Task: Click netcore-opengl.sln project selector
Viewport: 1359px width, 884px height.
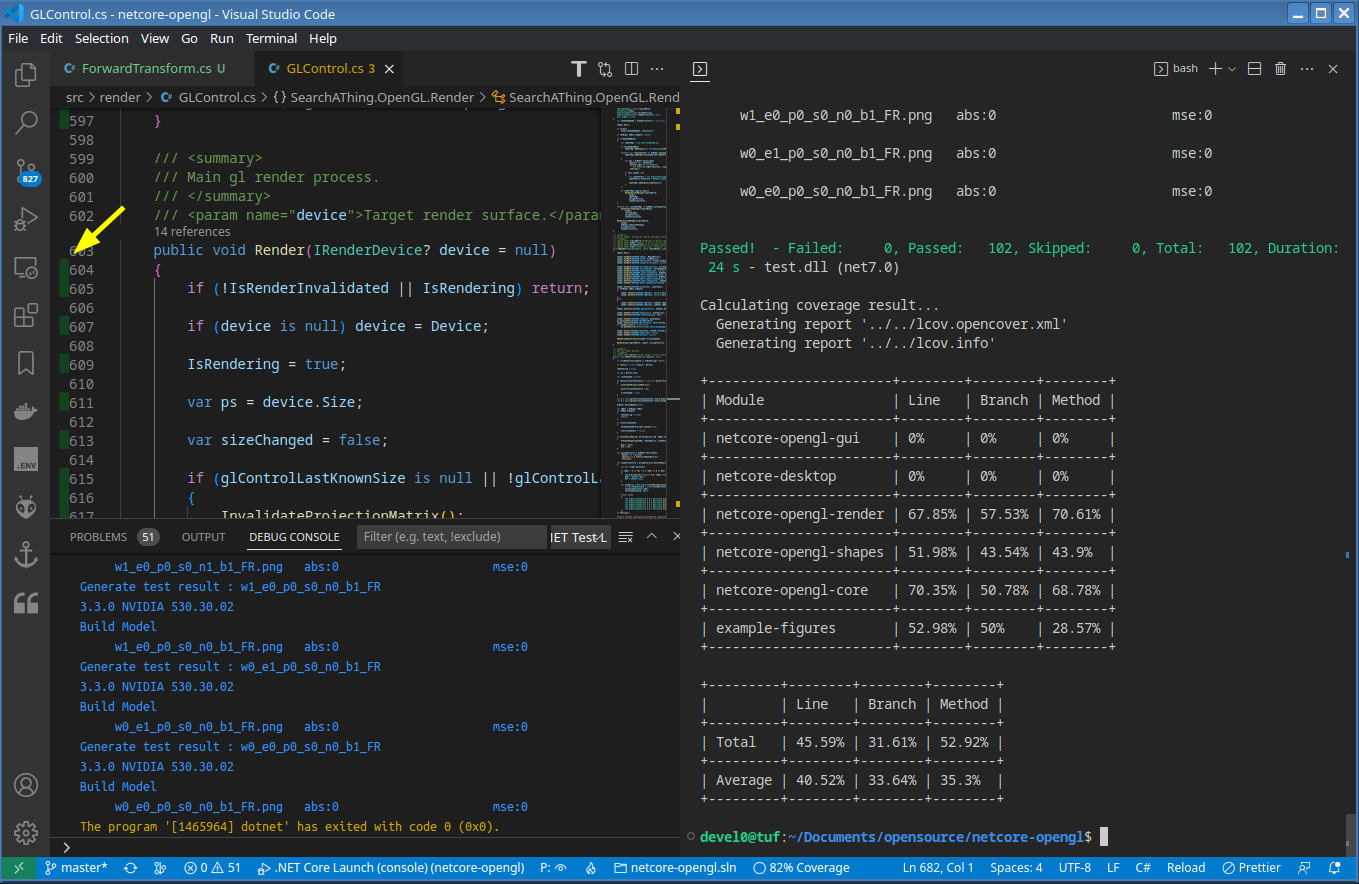Action: click(675, 868)
